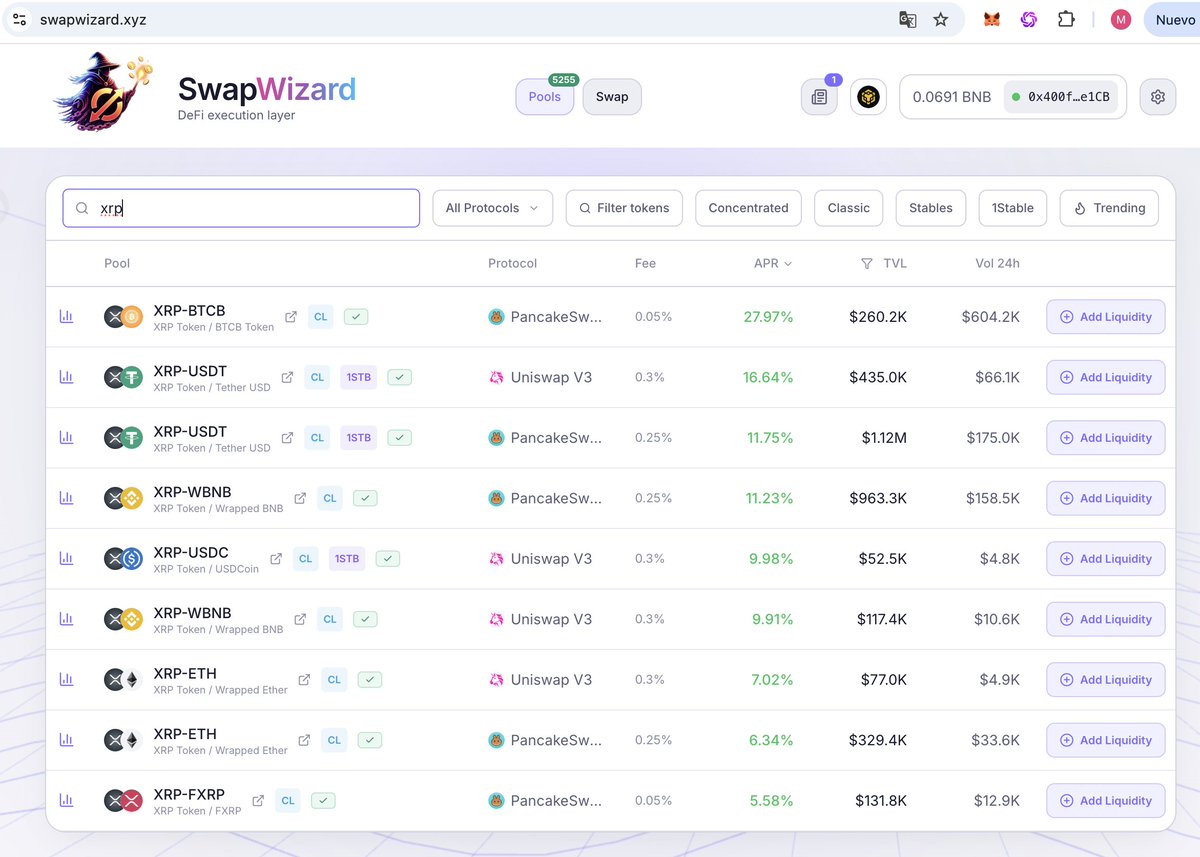Click verified check badge on XRP-FXRP row
This screenshot has height=857, width=1200.
point(323,801)
